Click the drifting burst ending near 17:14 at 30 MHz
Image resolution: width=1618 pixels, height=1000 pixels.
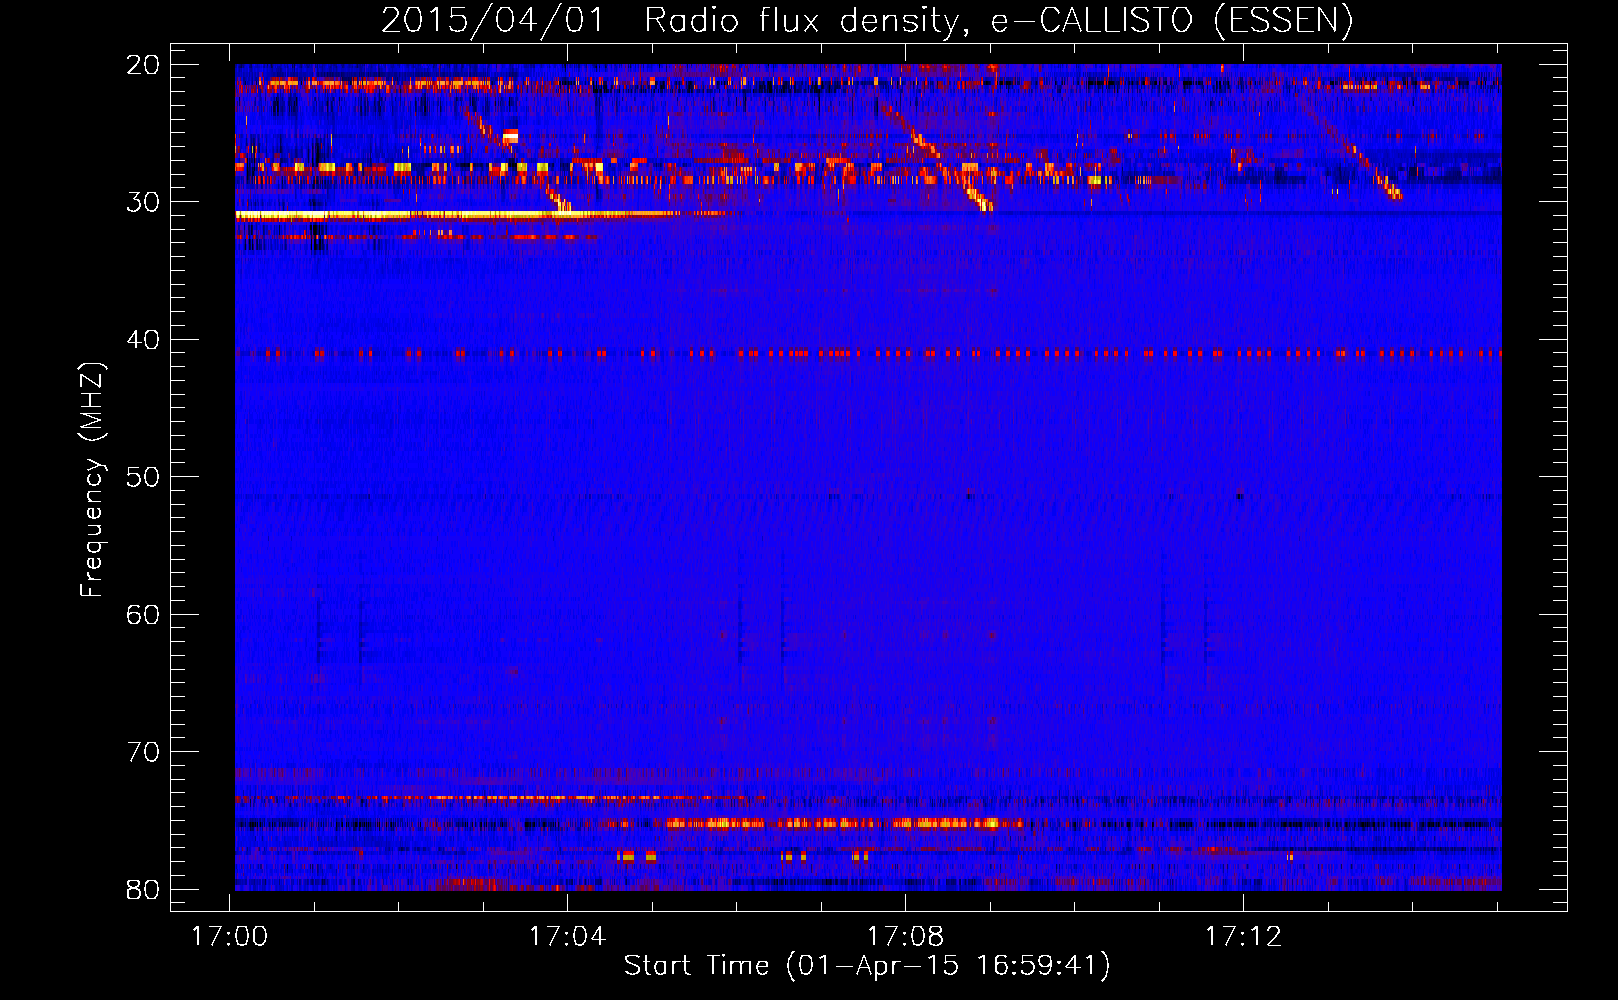1350,149
